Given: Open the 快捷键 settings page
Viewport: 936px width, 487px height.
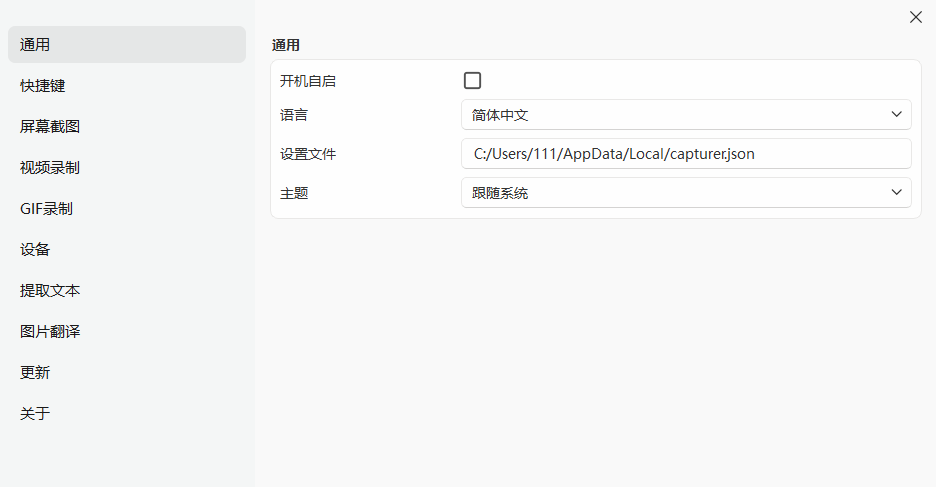Looking at the screenshot, I should 43,86.
